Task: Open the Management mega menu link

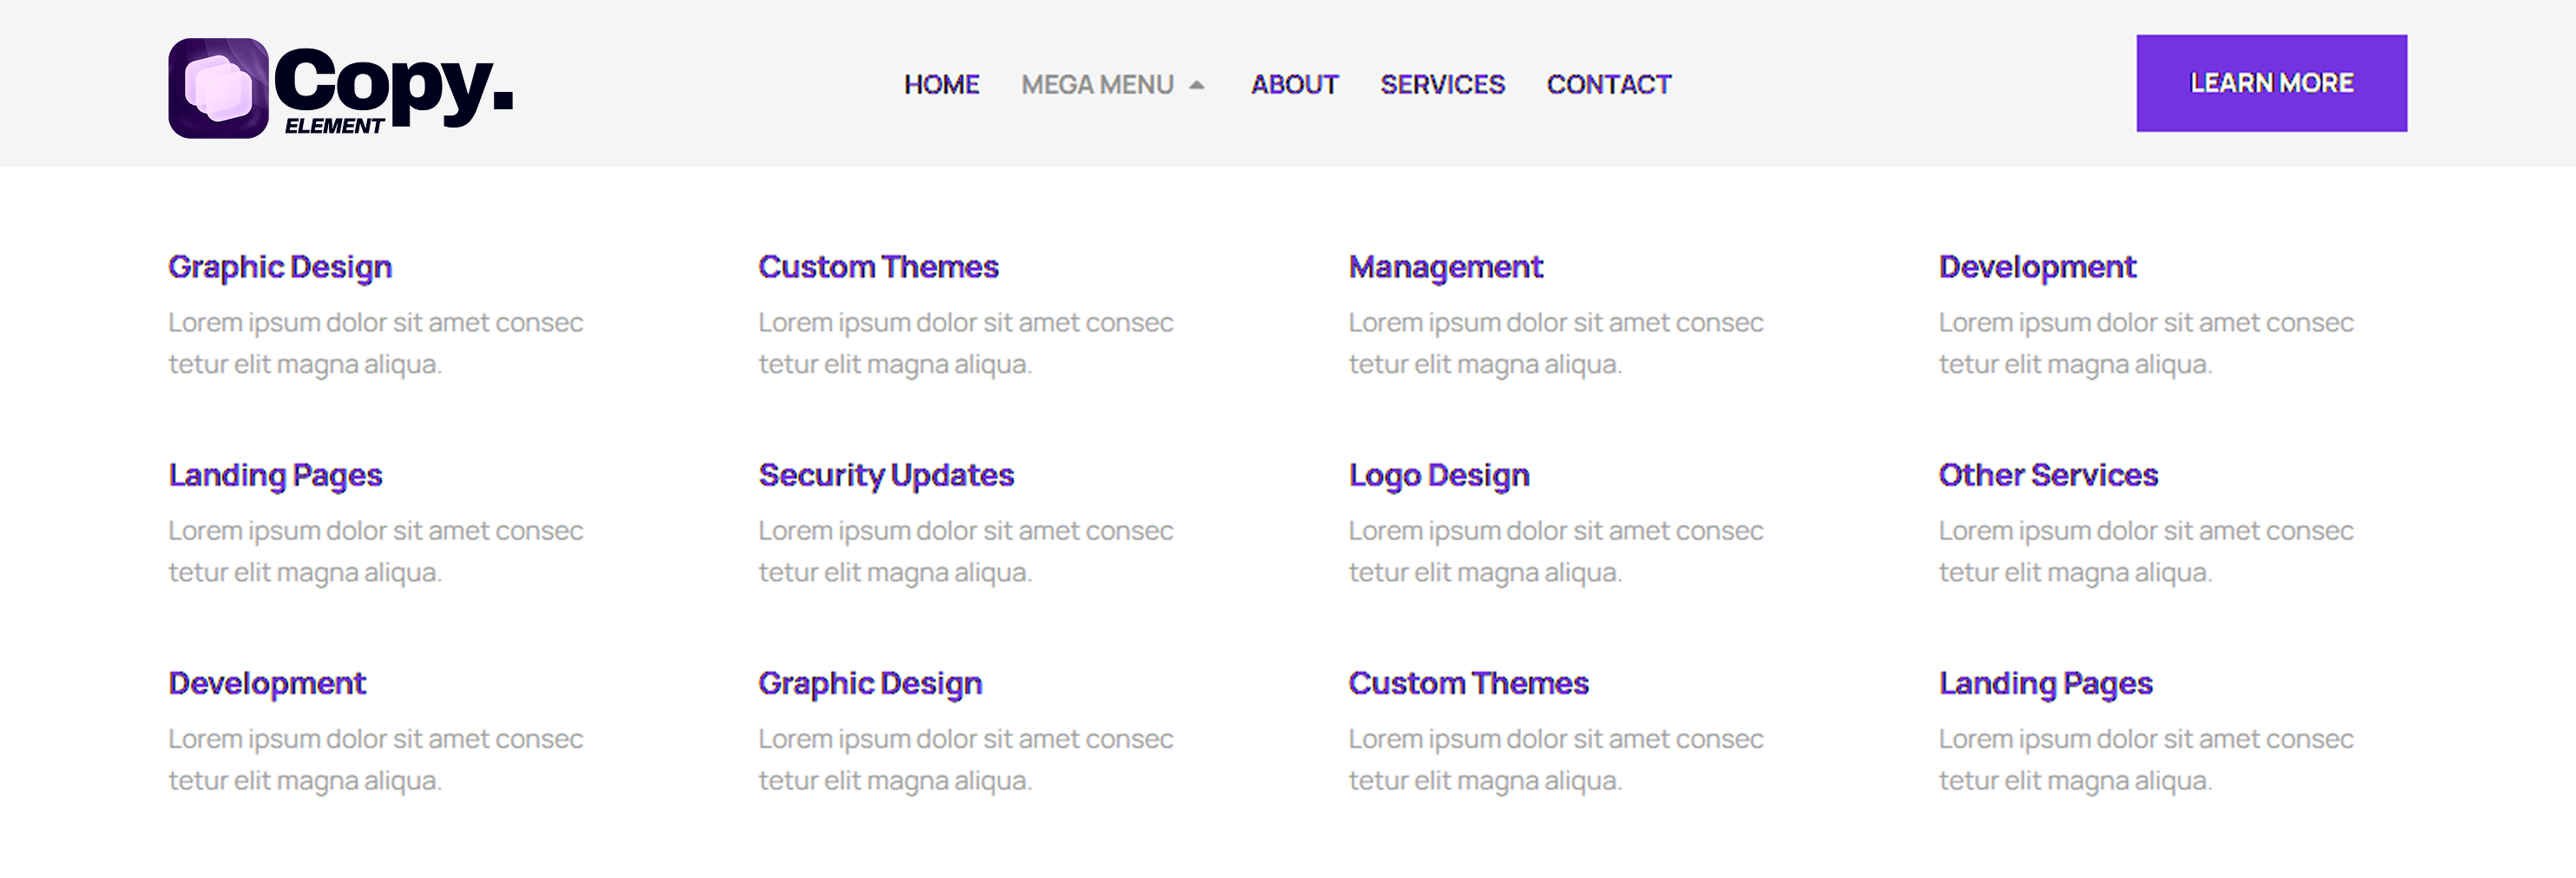Action: (x=1445, y=266)
